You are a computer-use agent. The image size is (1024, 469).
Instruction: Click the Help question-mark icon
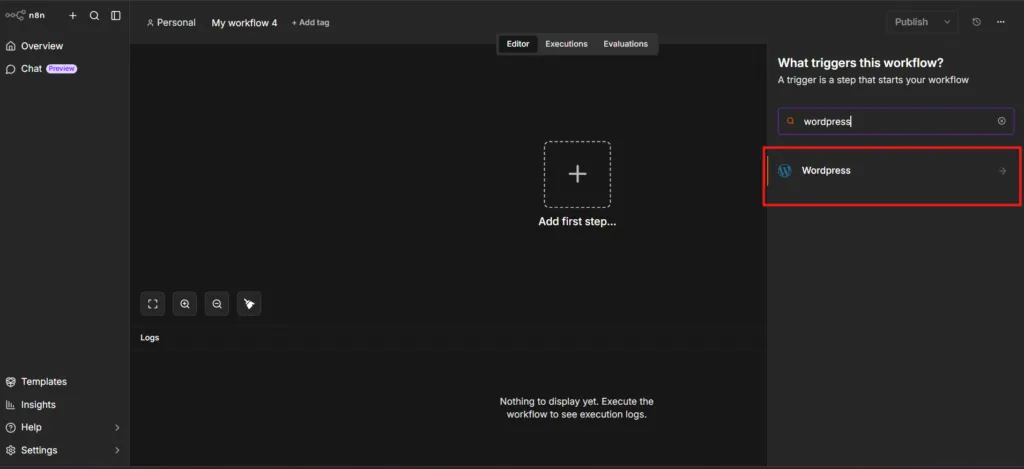click(x=10, y=427)
